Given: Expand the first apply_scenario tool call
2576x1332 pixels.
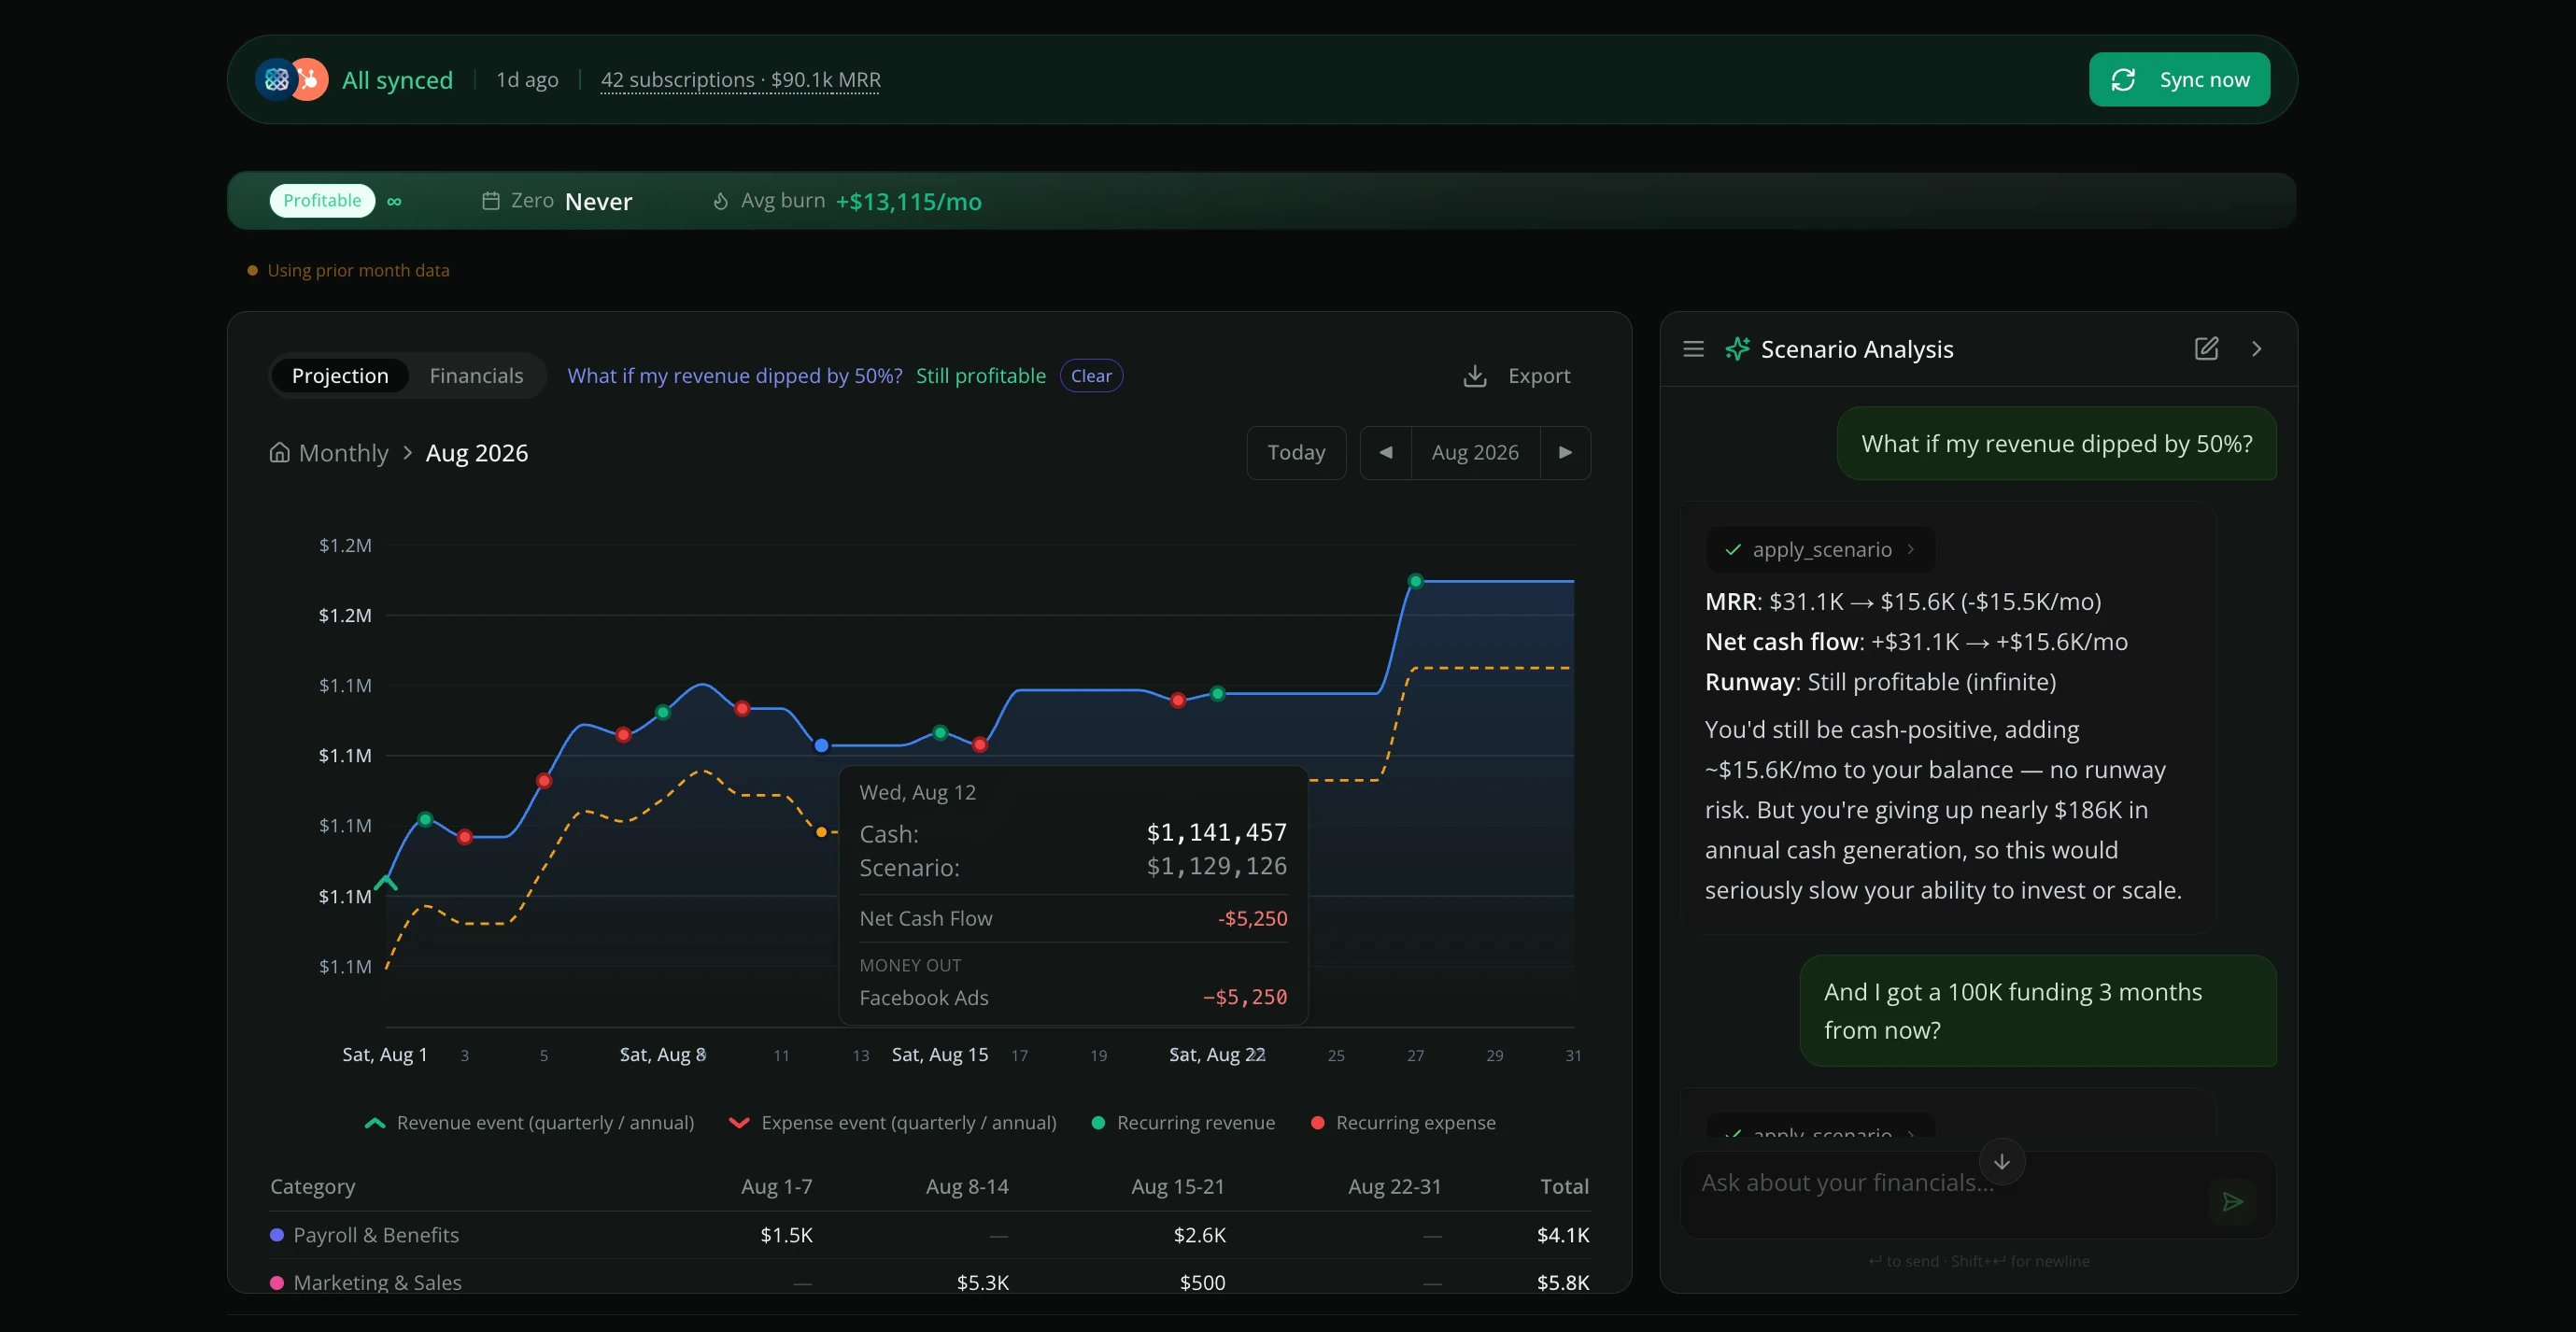Looking at the screenshot, I should pos(1821,549).
